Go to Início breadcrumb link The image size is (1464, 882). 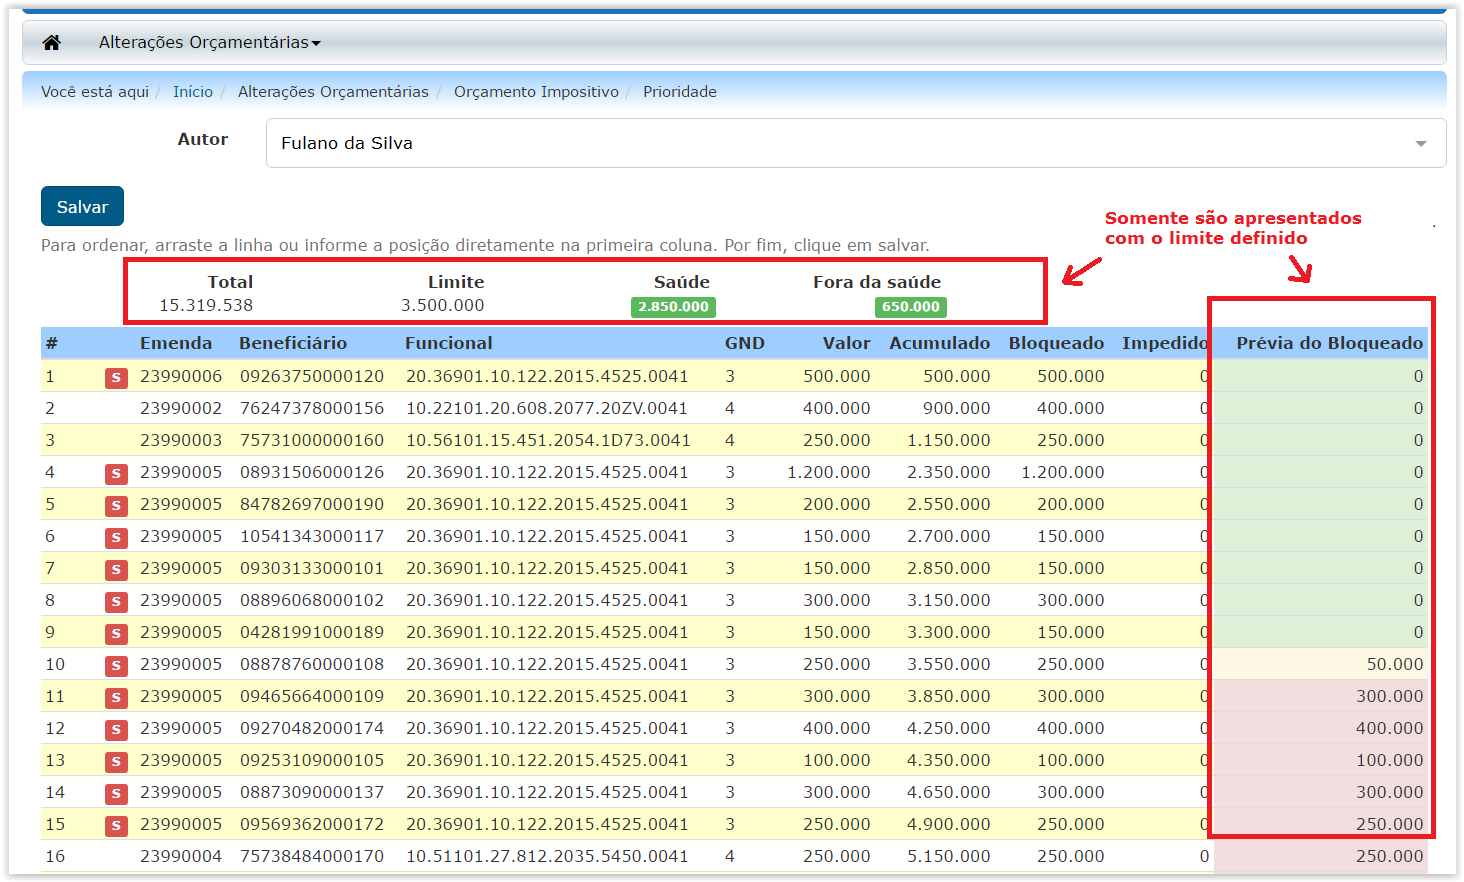(192, 91)
